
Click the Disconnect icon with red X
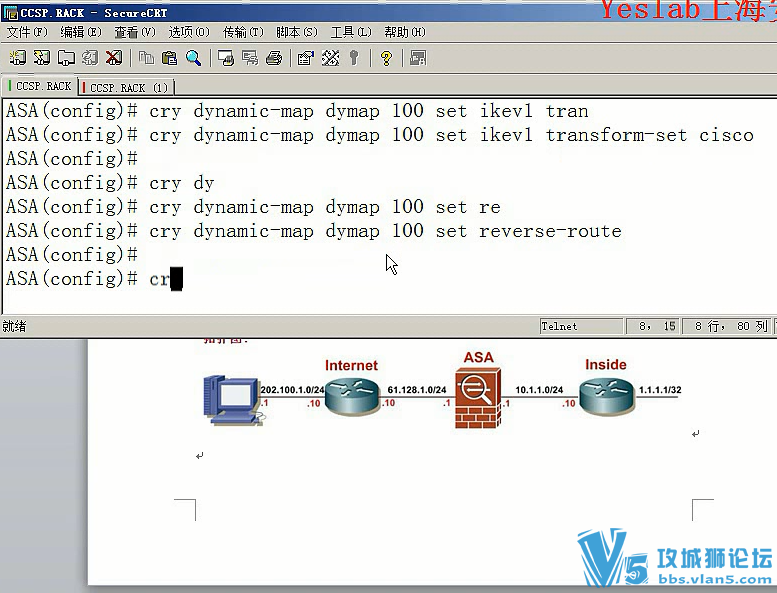pyautogui.click(x=114, y=58)
